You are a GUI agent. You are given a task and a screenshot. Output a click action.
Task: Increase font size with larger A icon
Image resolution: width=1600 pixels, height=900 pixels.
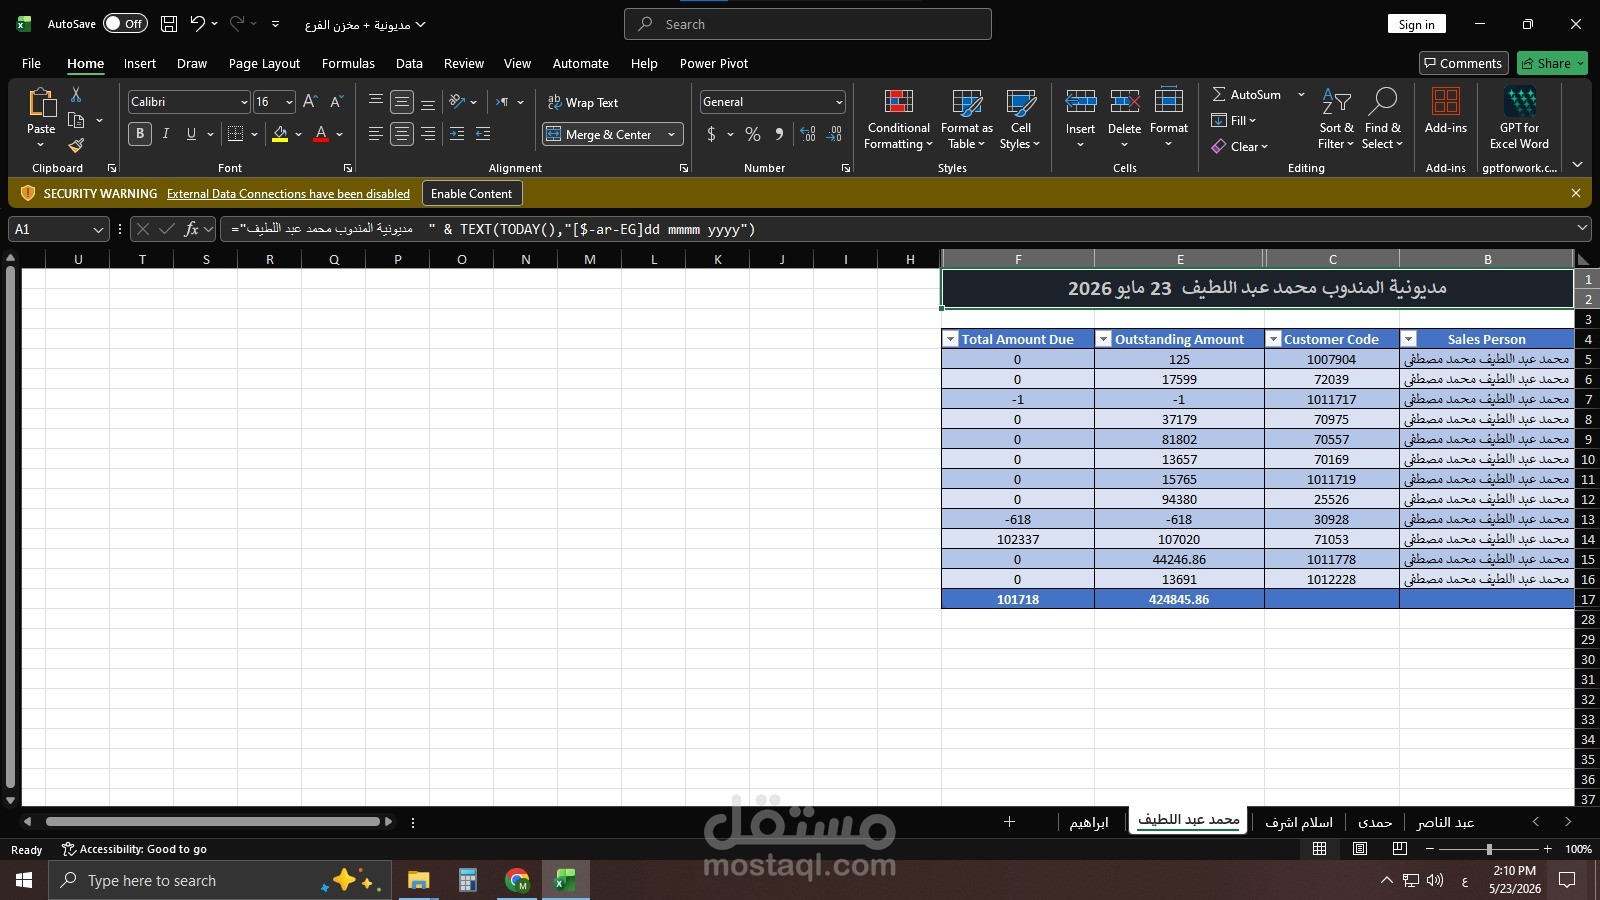pyautogui.click(x=310, y=102)
